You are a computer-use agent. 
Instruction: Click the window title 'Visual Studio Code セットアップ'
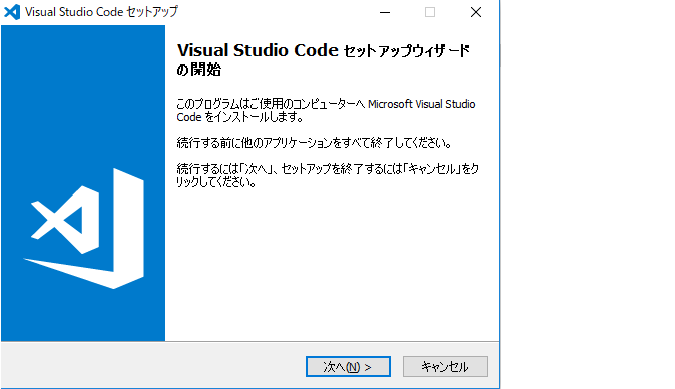click(101, 12)
